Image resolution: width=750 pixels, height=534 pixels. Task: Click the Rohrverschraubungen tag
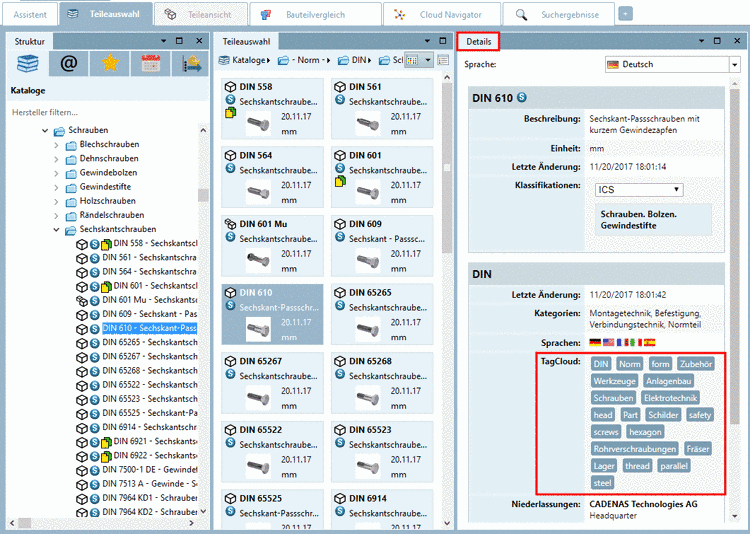[635, 449]
